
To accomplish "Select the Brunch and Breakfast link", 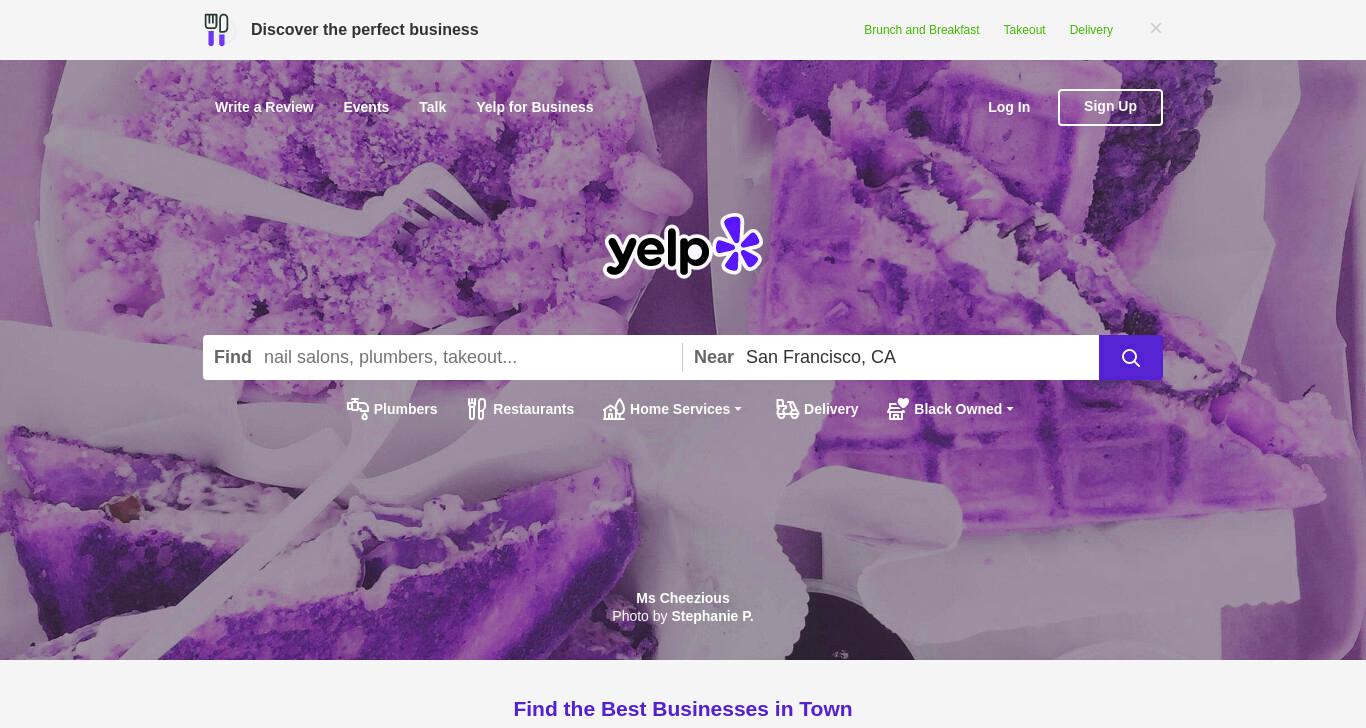I will (x=922, y=30).
